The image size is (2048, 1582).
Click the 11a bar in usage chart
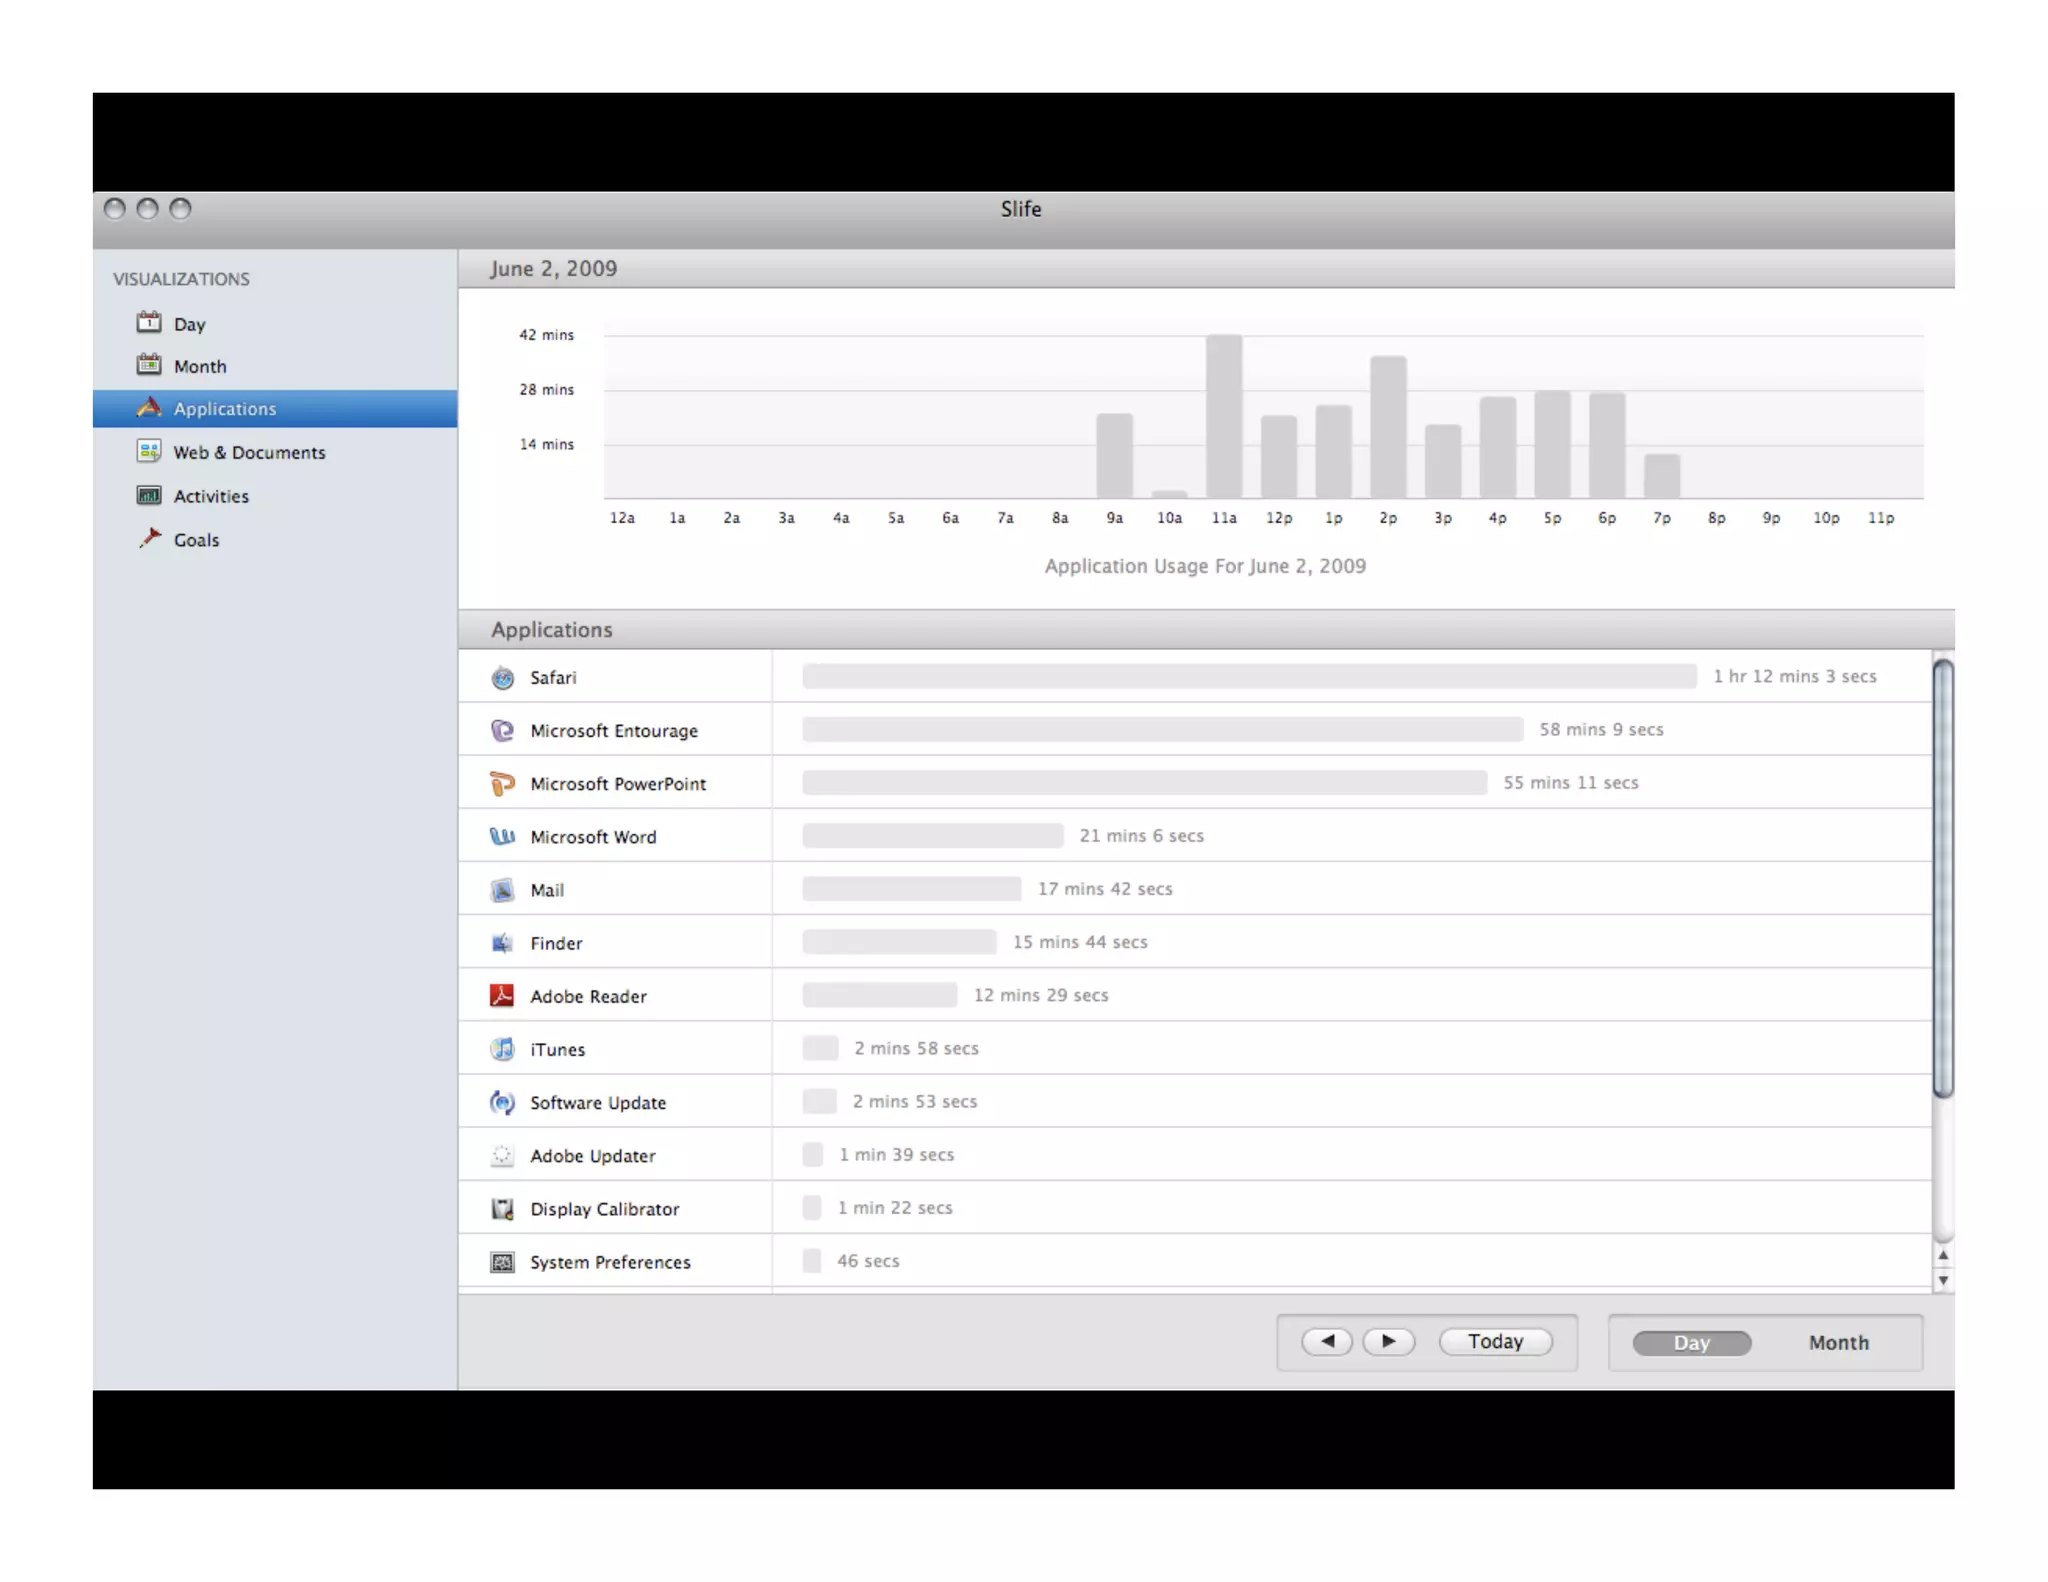tap(1223, 416)
